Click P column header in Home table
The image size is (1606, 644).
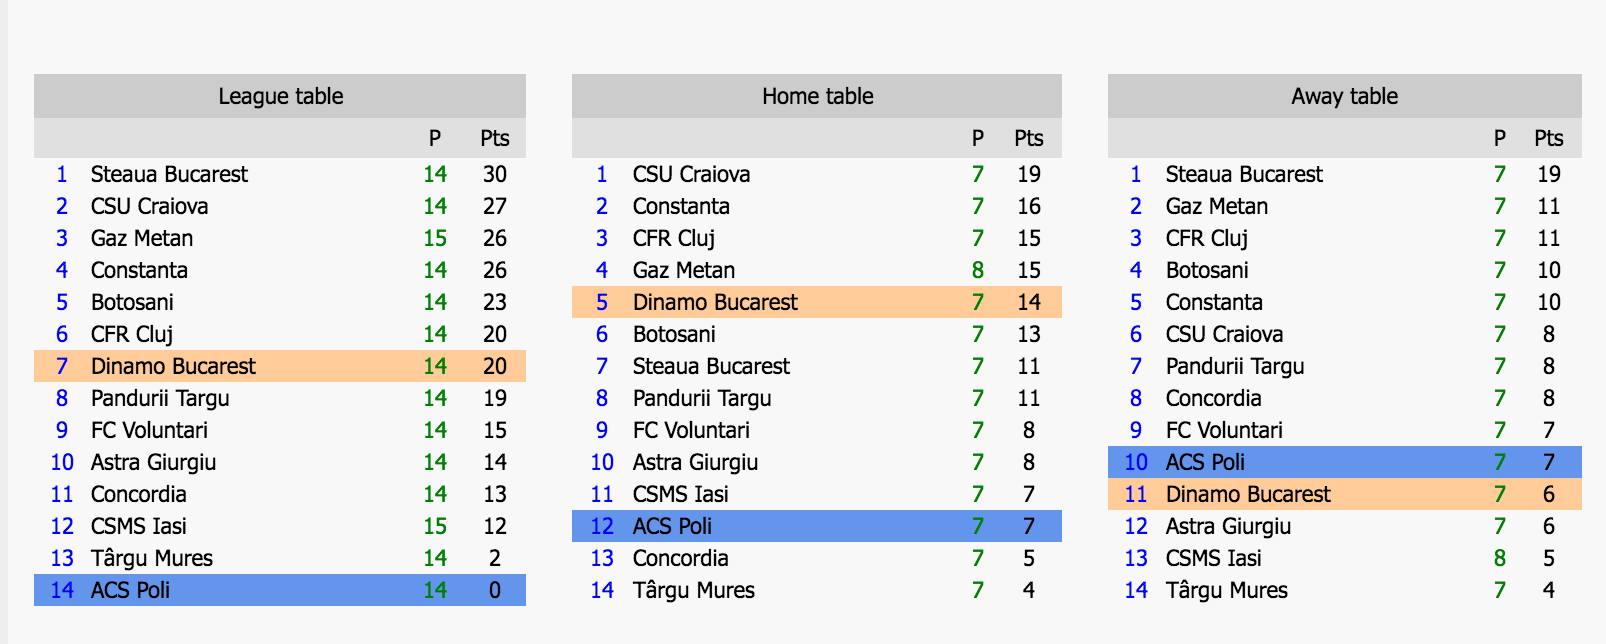tap(977, 138)
